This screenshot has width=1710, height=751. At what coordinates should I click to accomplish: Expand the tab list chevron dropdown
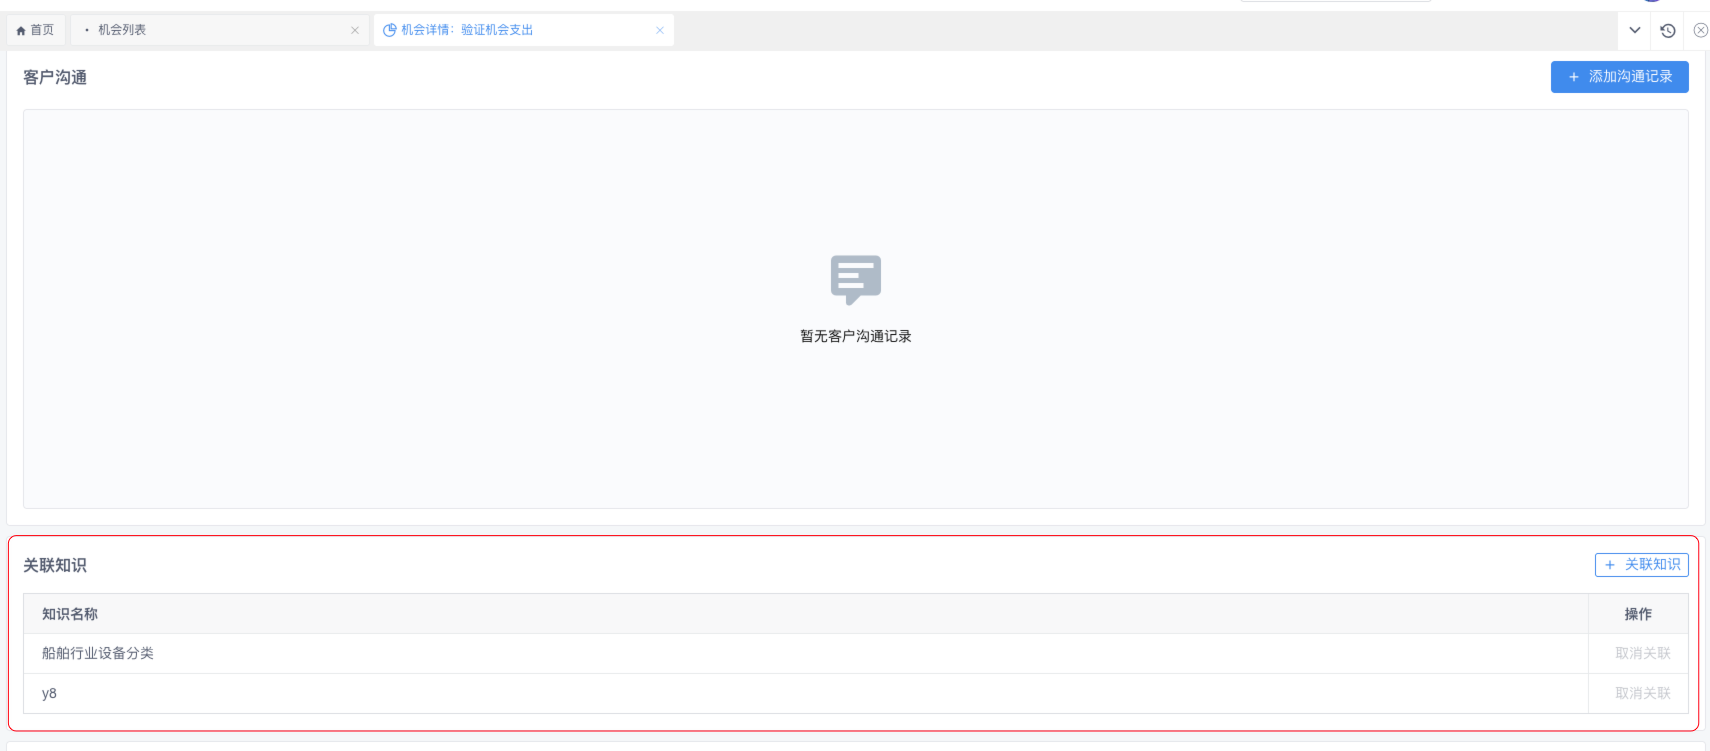coord(1635,30)
